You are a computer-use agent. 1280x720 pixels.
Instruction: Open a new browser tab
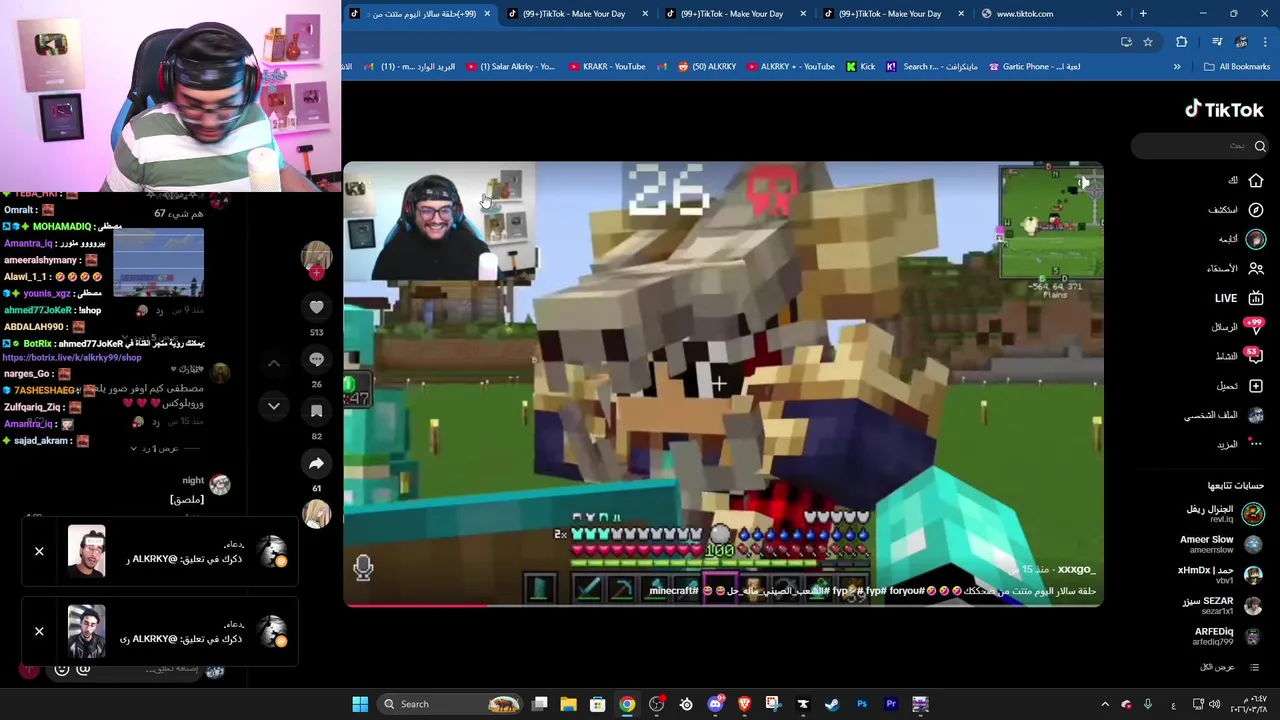click(1143, 14)
